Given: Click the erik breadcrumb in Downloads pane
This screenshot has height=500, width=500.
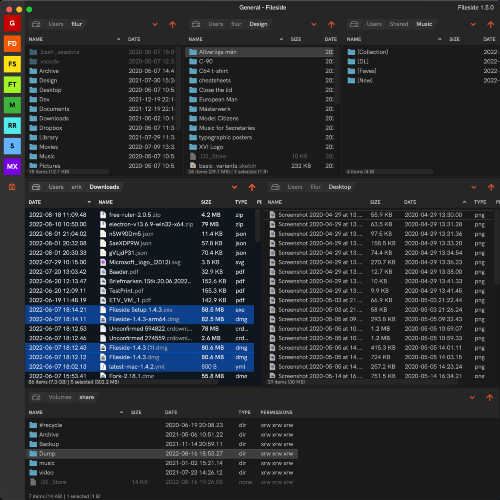Looking at the screenshot, I should point(76,187).
